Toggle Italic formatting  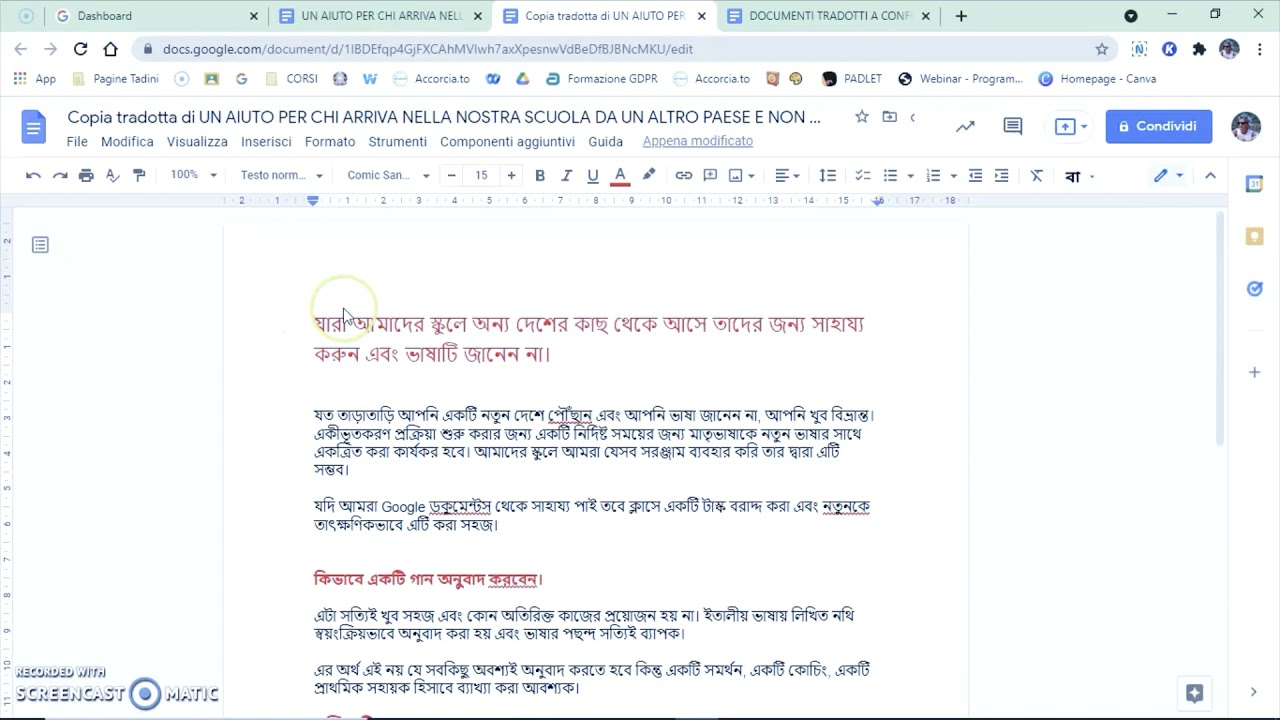click(566, 175)
